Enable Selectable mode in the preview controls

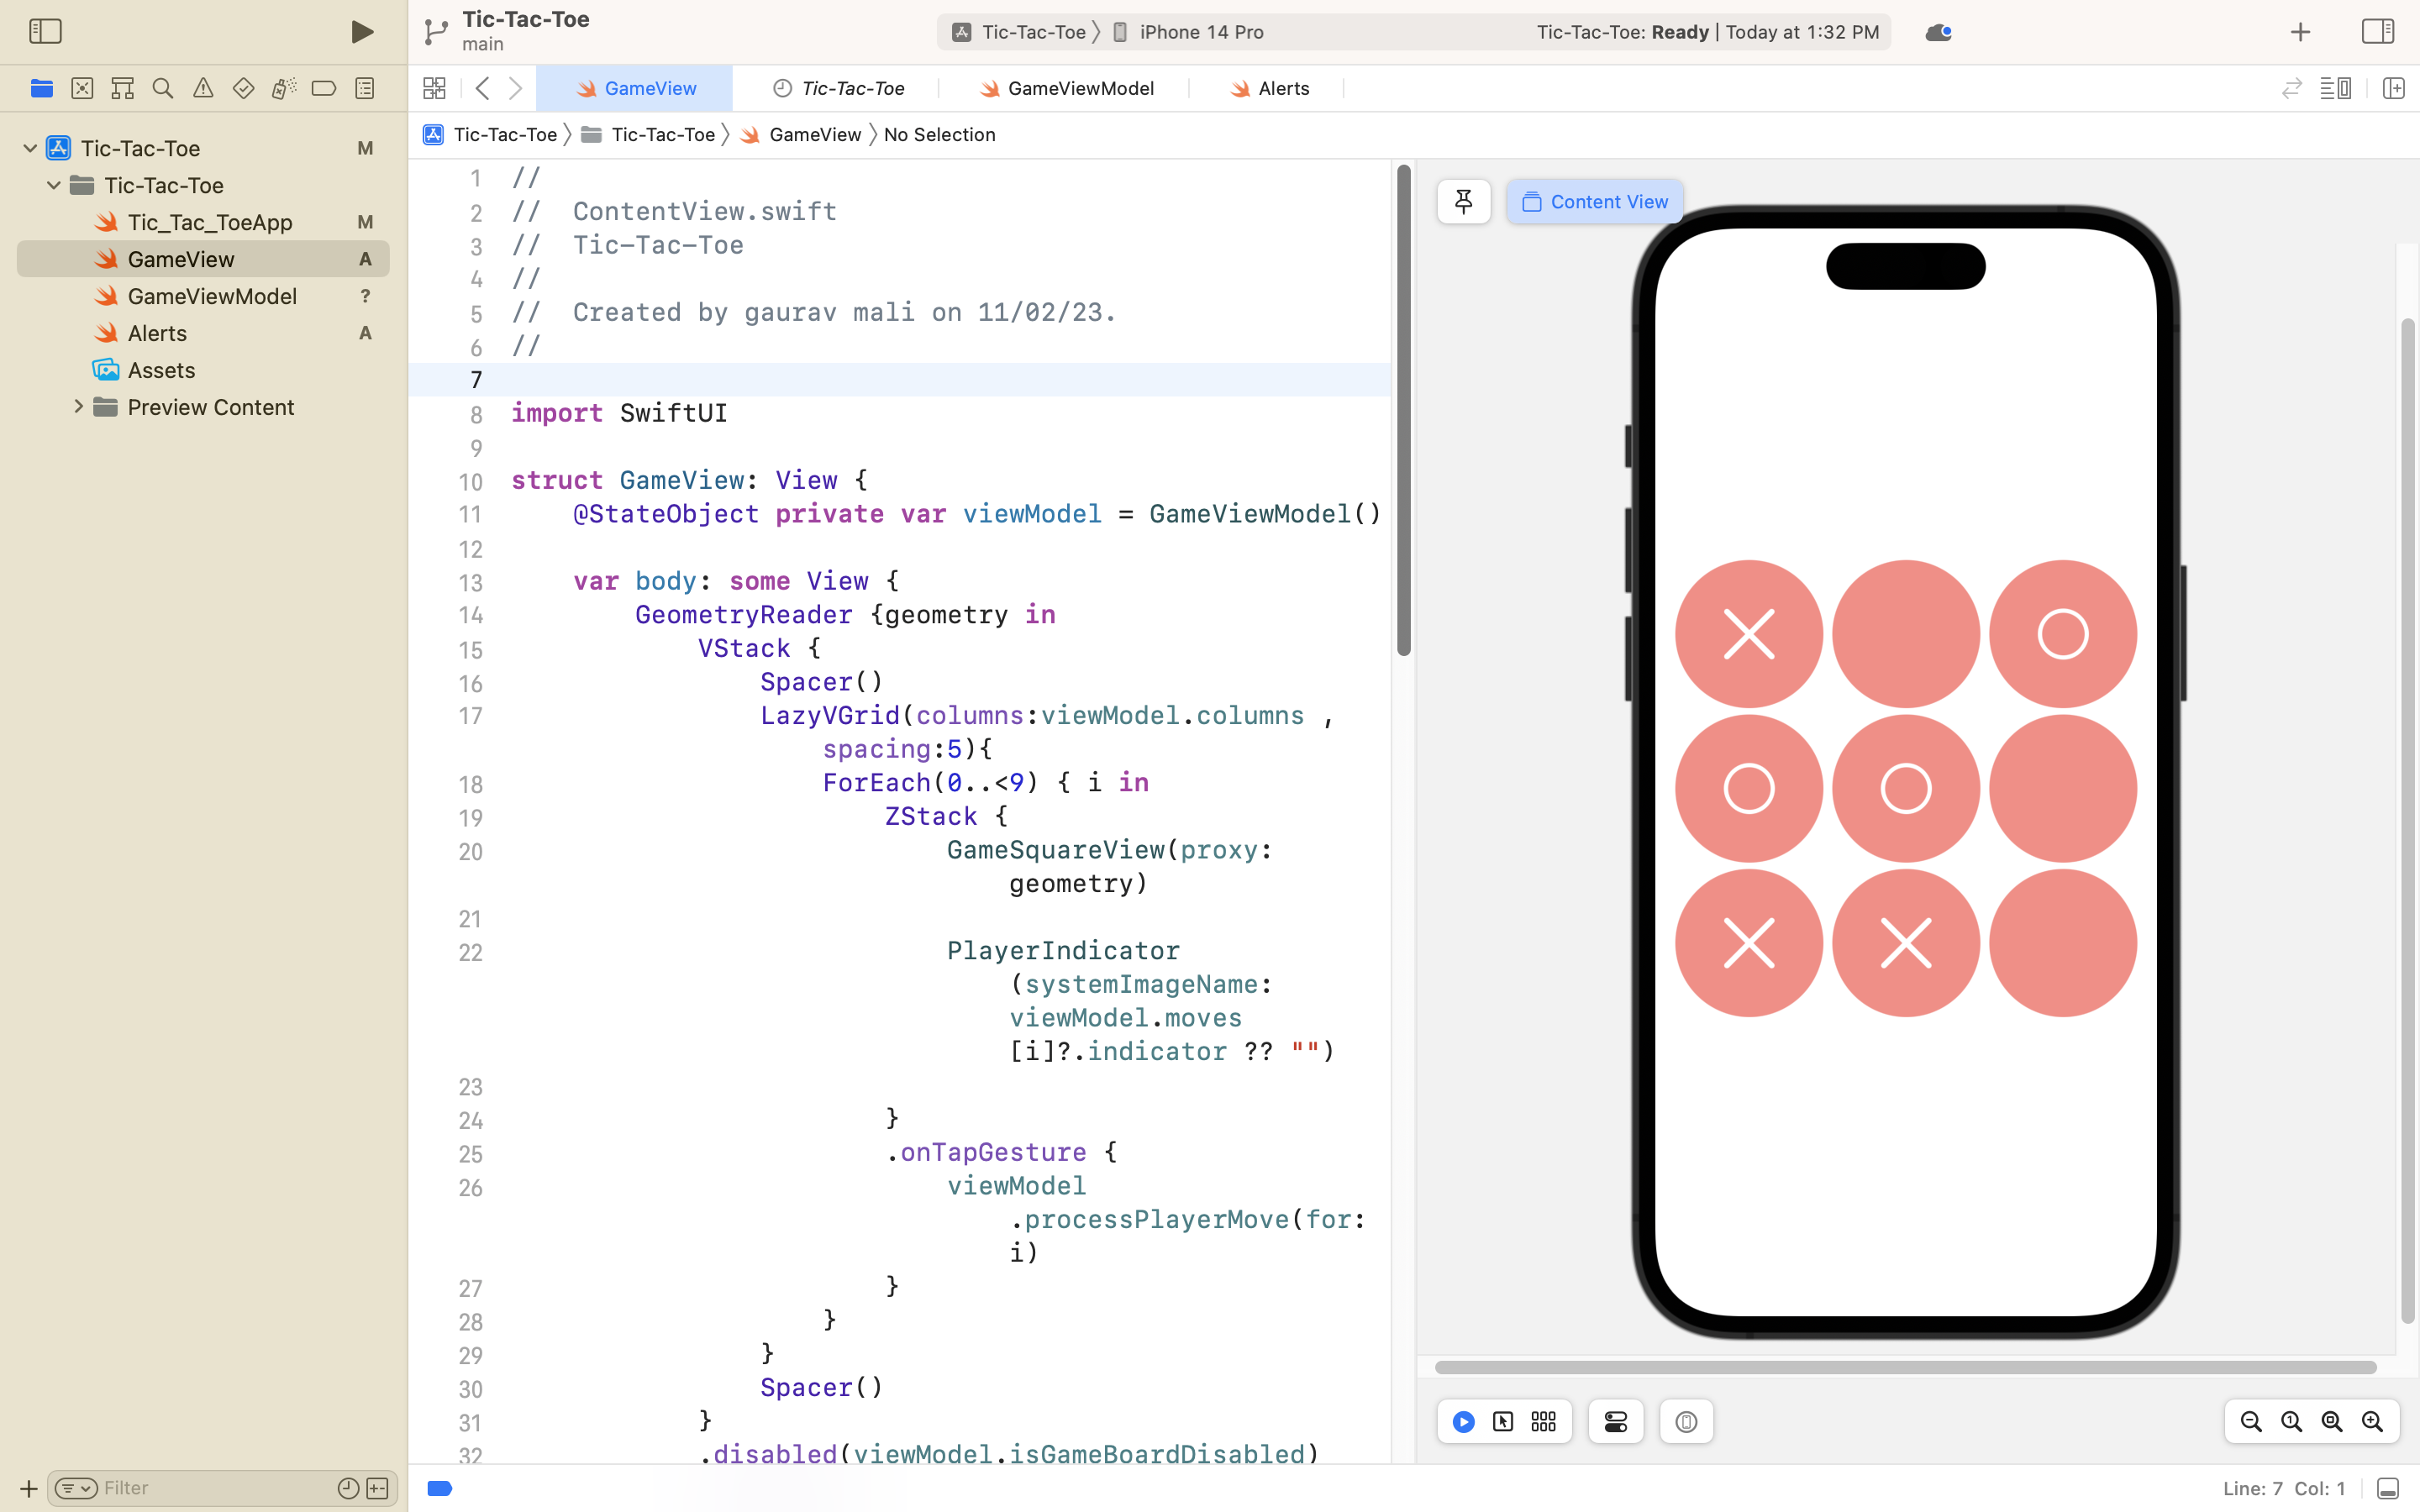[1503, 1421]
